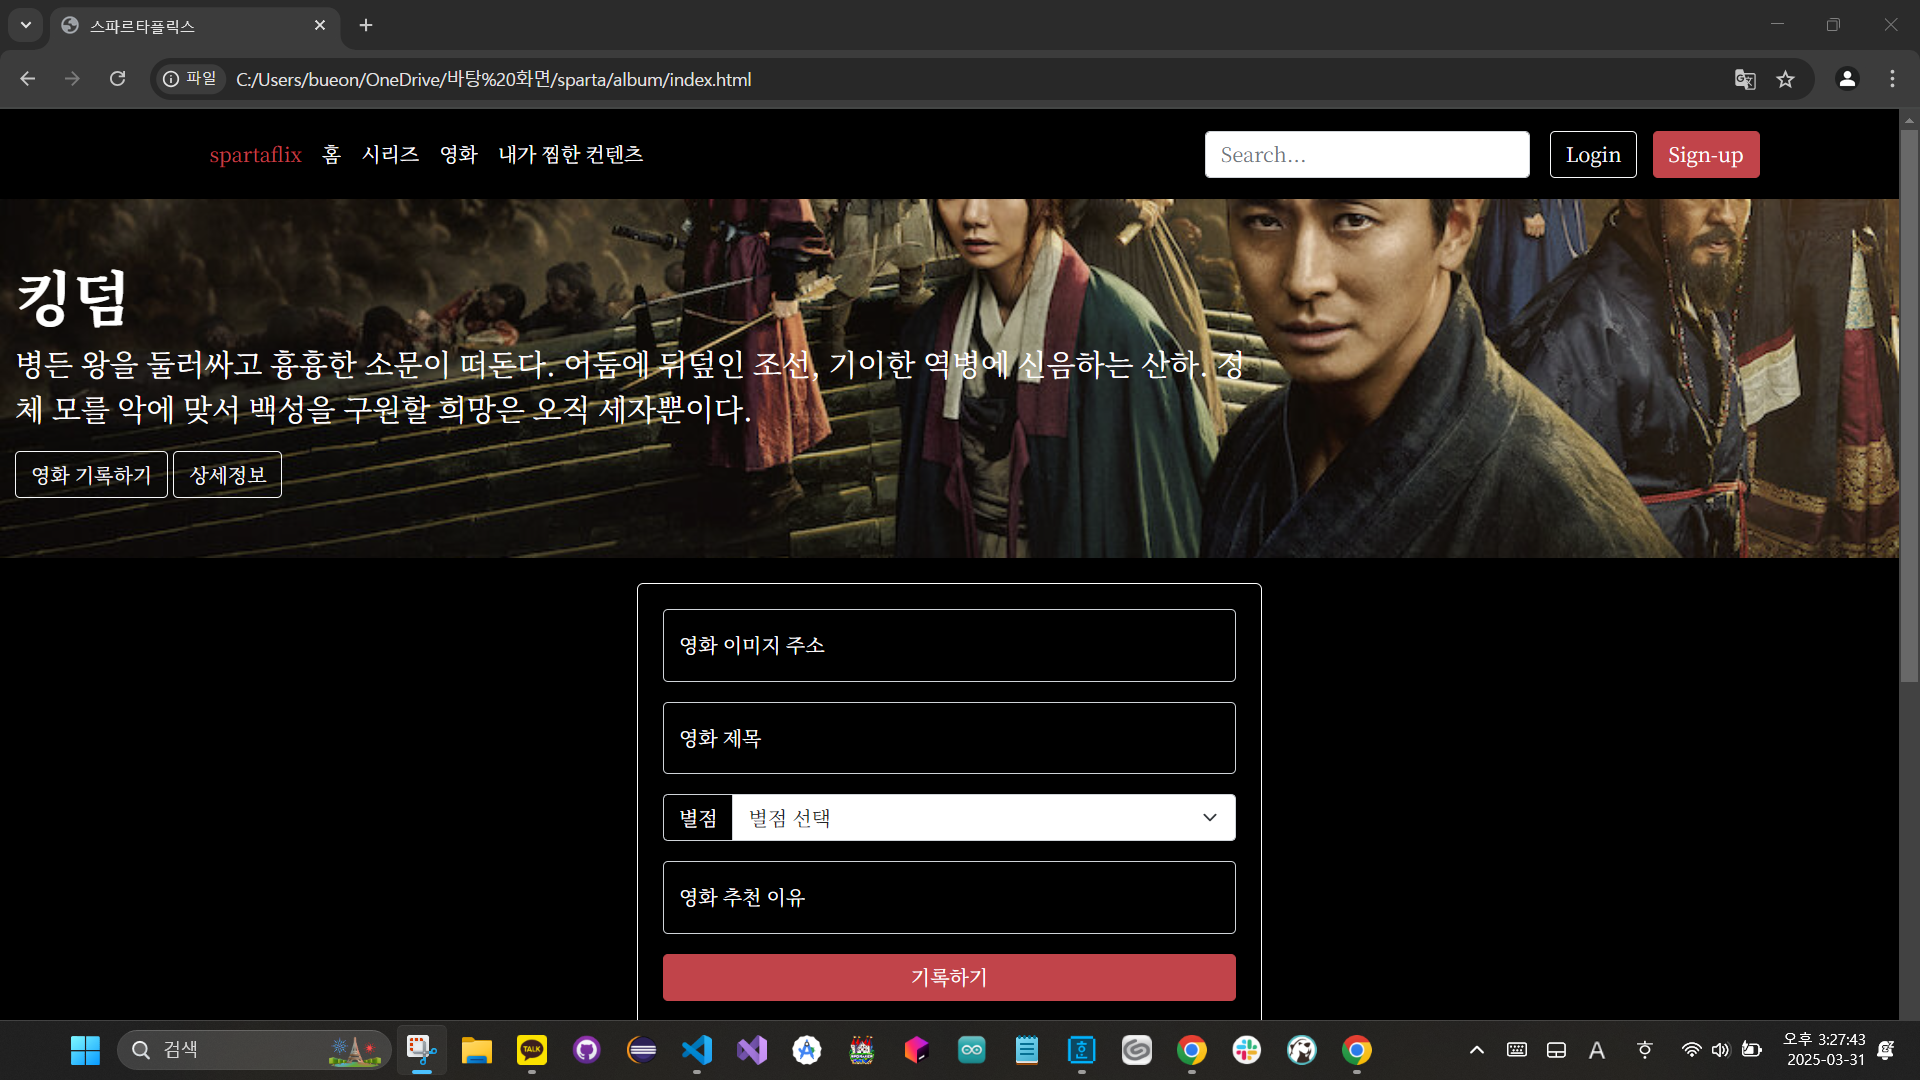Open the Snipping Tool taskbar icon
This screenshot has height=1080, width=1920.
click(x=421, y=1050)
